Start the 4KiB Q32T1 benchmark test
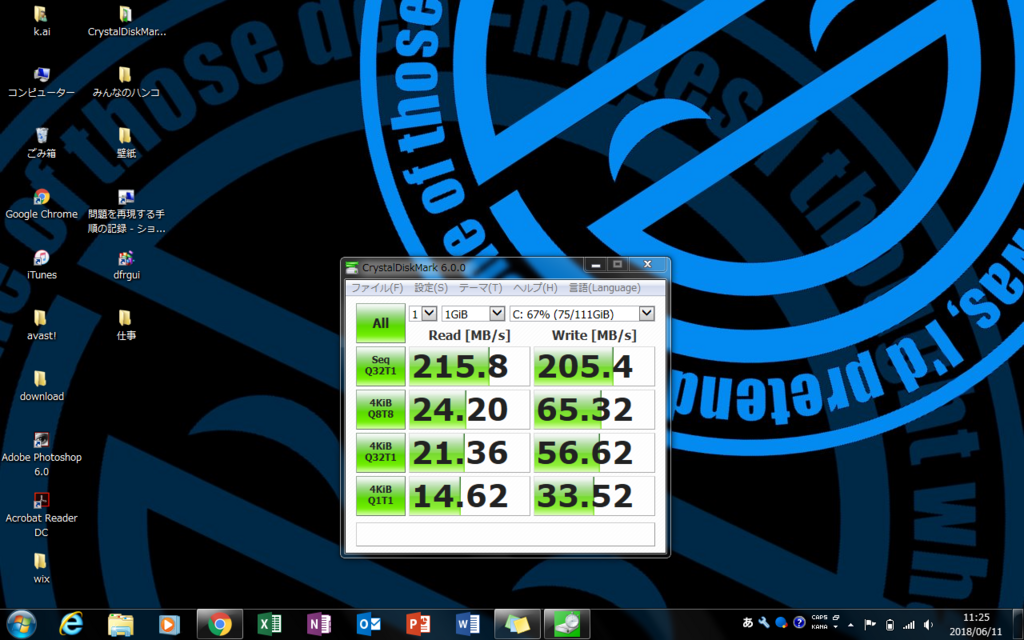Screen dimensions: 1024x640 point(381,453)
